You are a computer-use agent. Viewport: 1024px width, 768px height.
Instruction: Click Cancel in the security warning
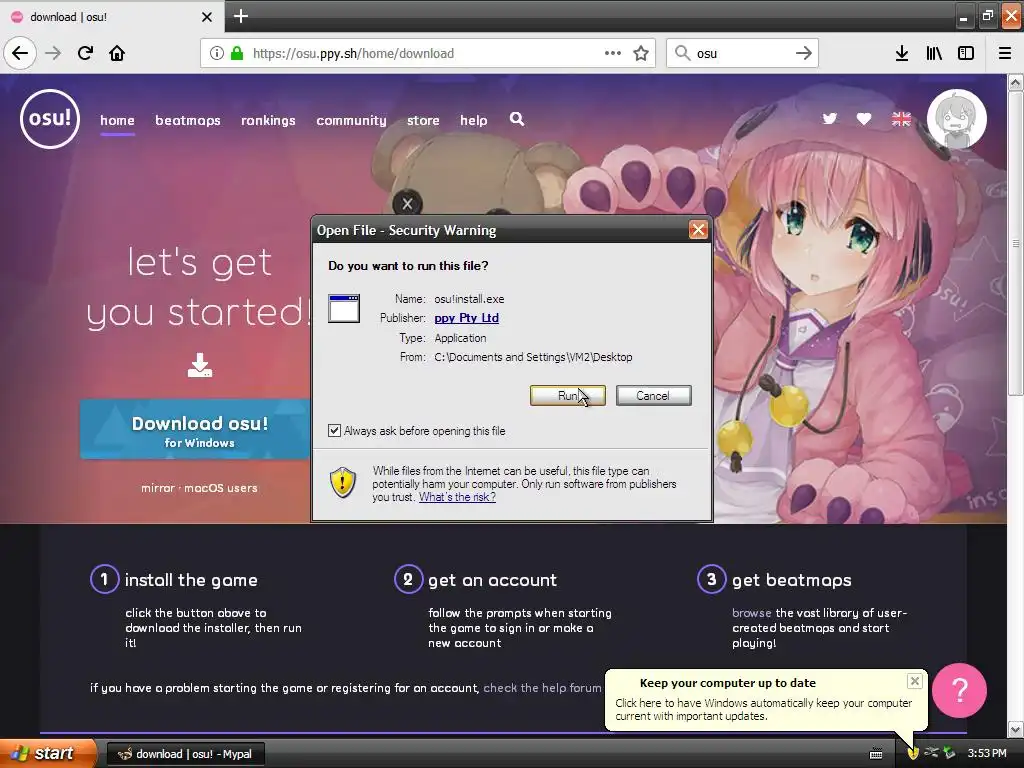pyautogui.click(x=653, y=396)
